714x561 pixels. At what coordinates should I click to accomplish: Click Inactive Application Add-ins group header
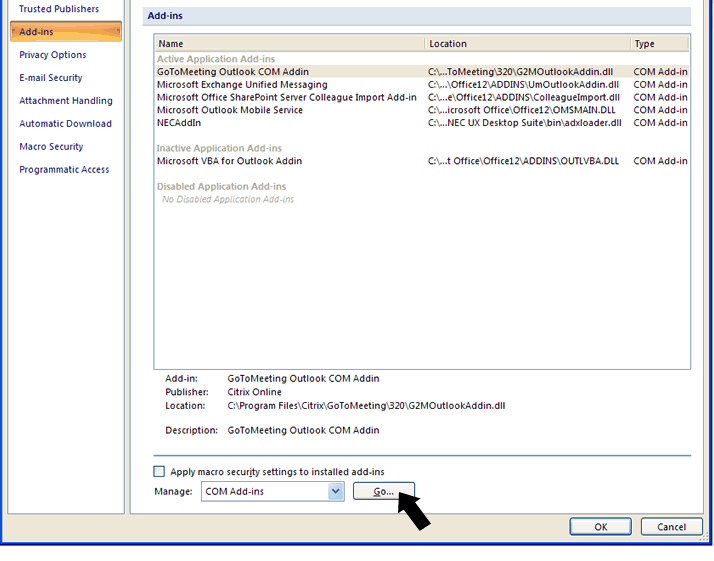219,148
